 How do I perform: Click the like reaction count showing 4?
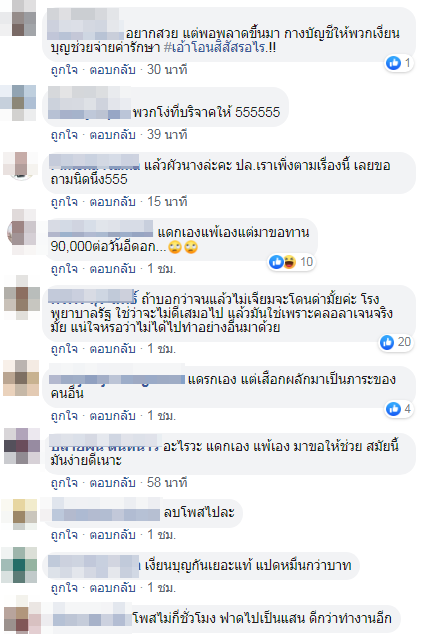tap(407, 409)
